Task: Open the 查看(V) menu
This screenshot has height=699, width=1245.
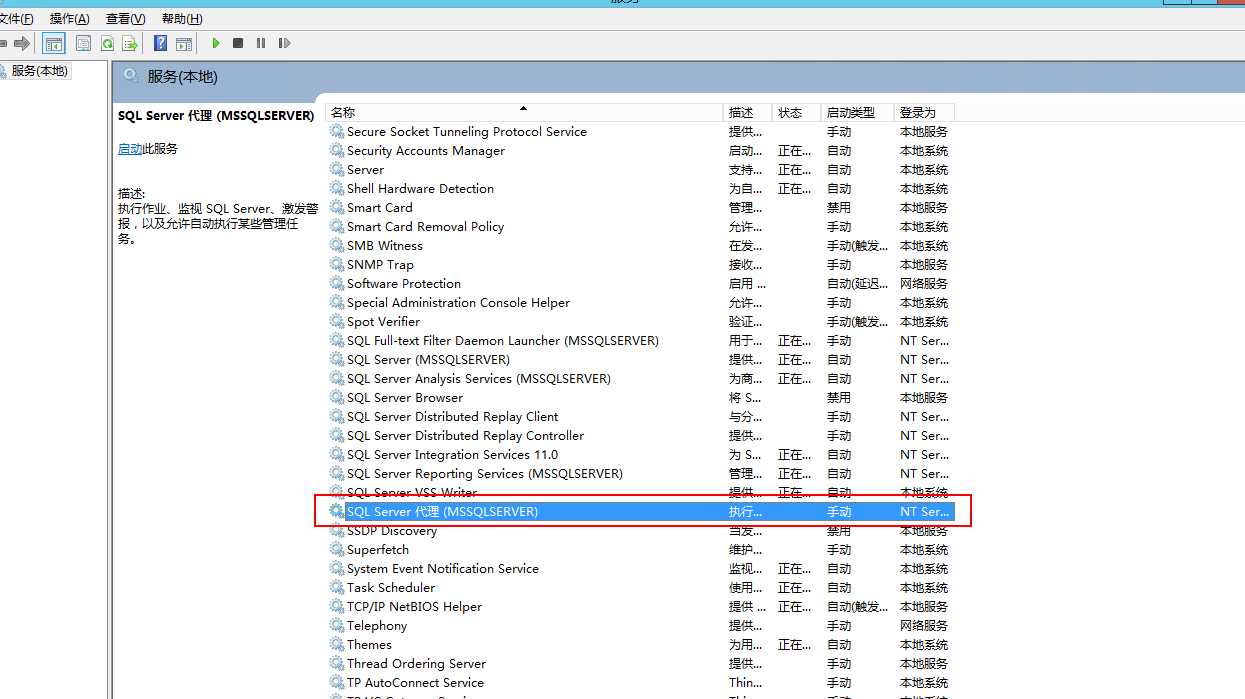Action: (125, 19)
